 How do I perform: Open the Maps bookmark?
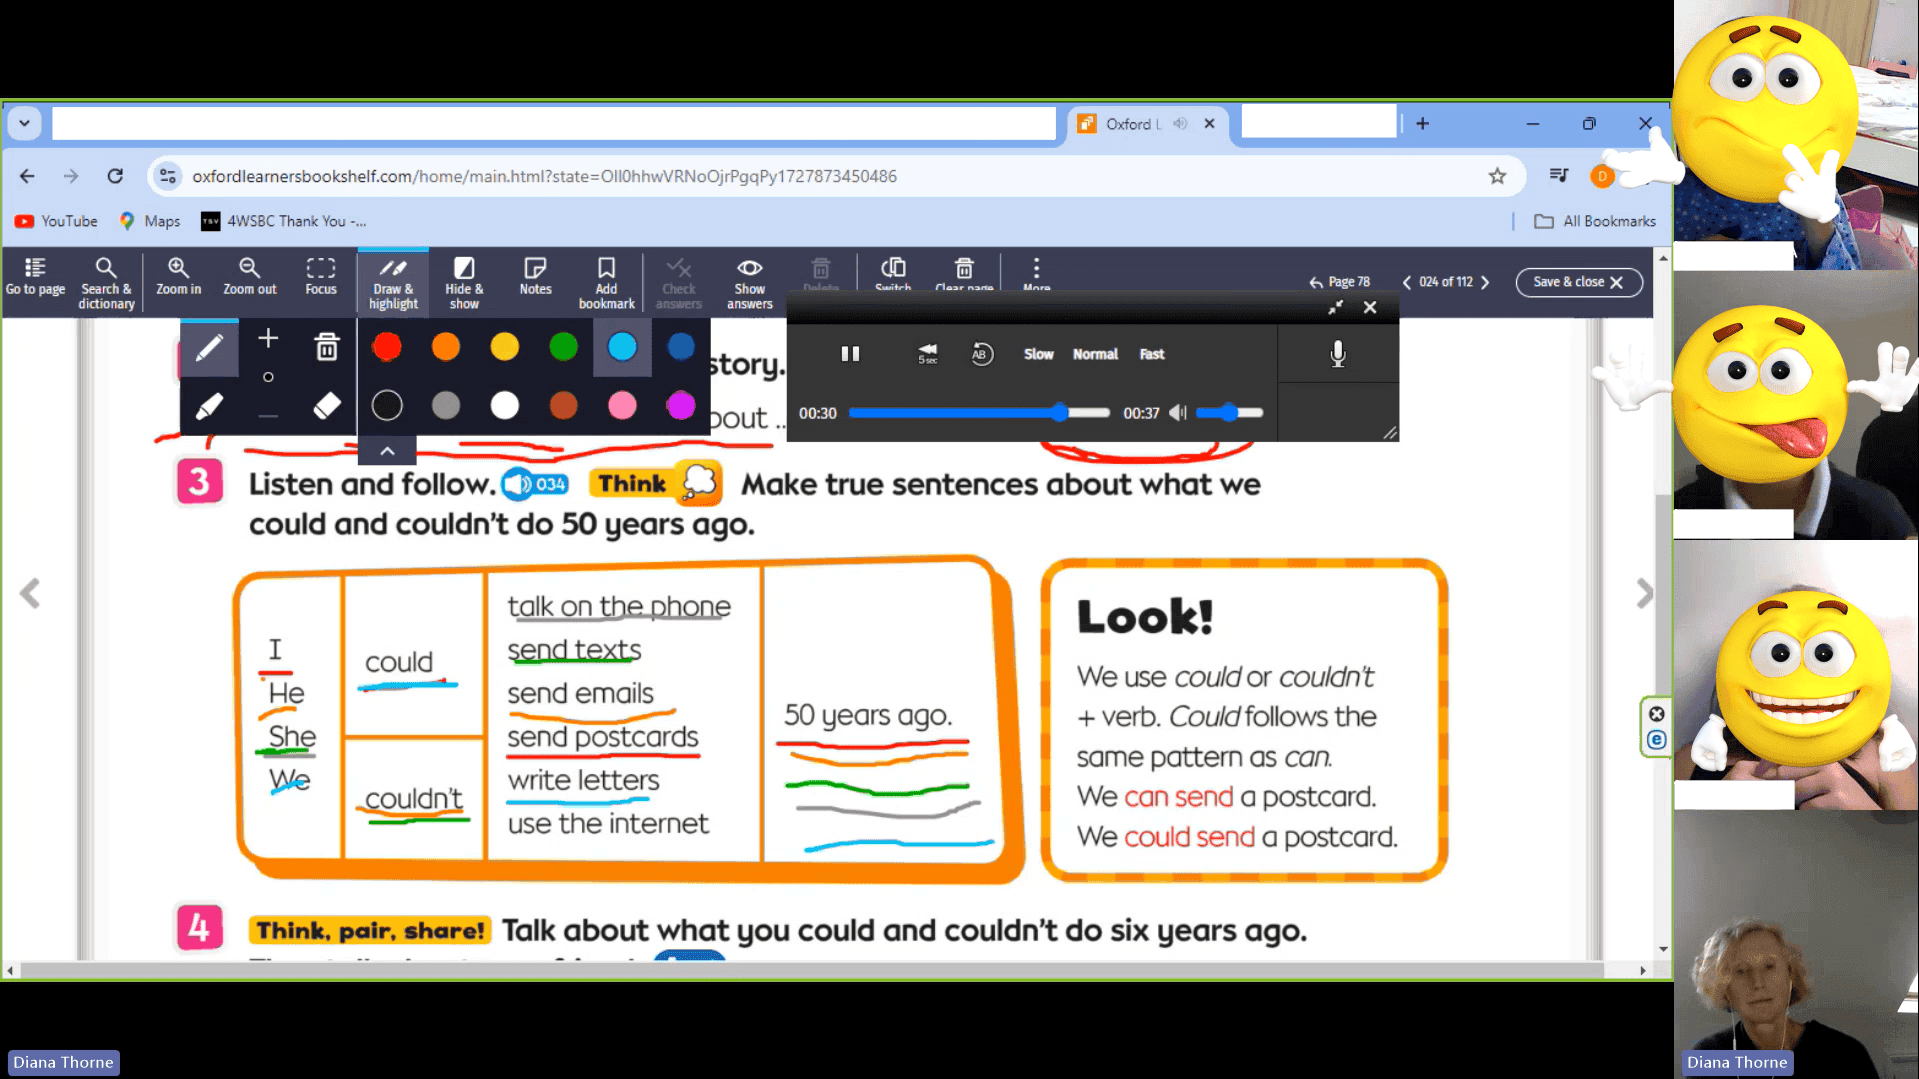(150, 221)
